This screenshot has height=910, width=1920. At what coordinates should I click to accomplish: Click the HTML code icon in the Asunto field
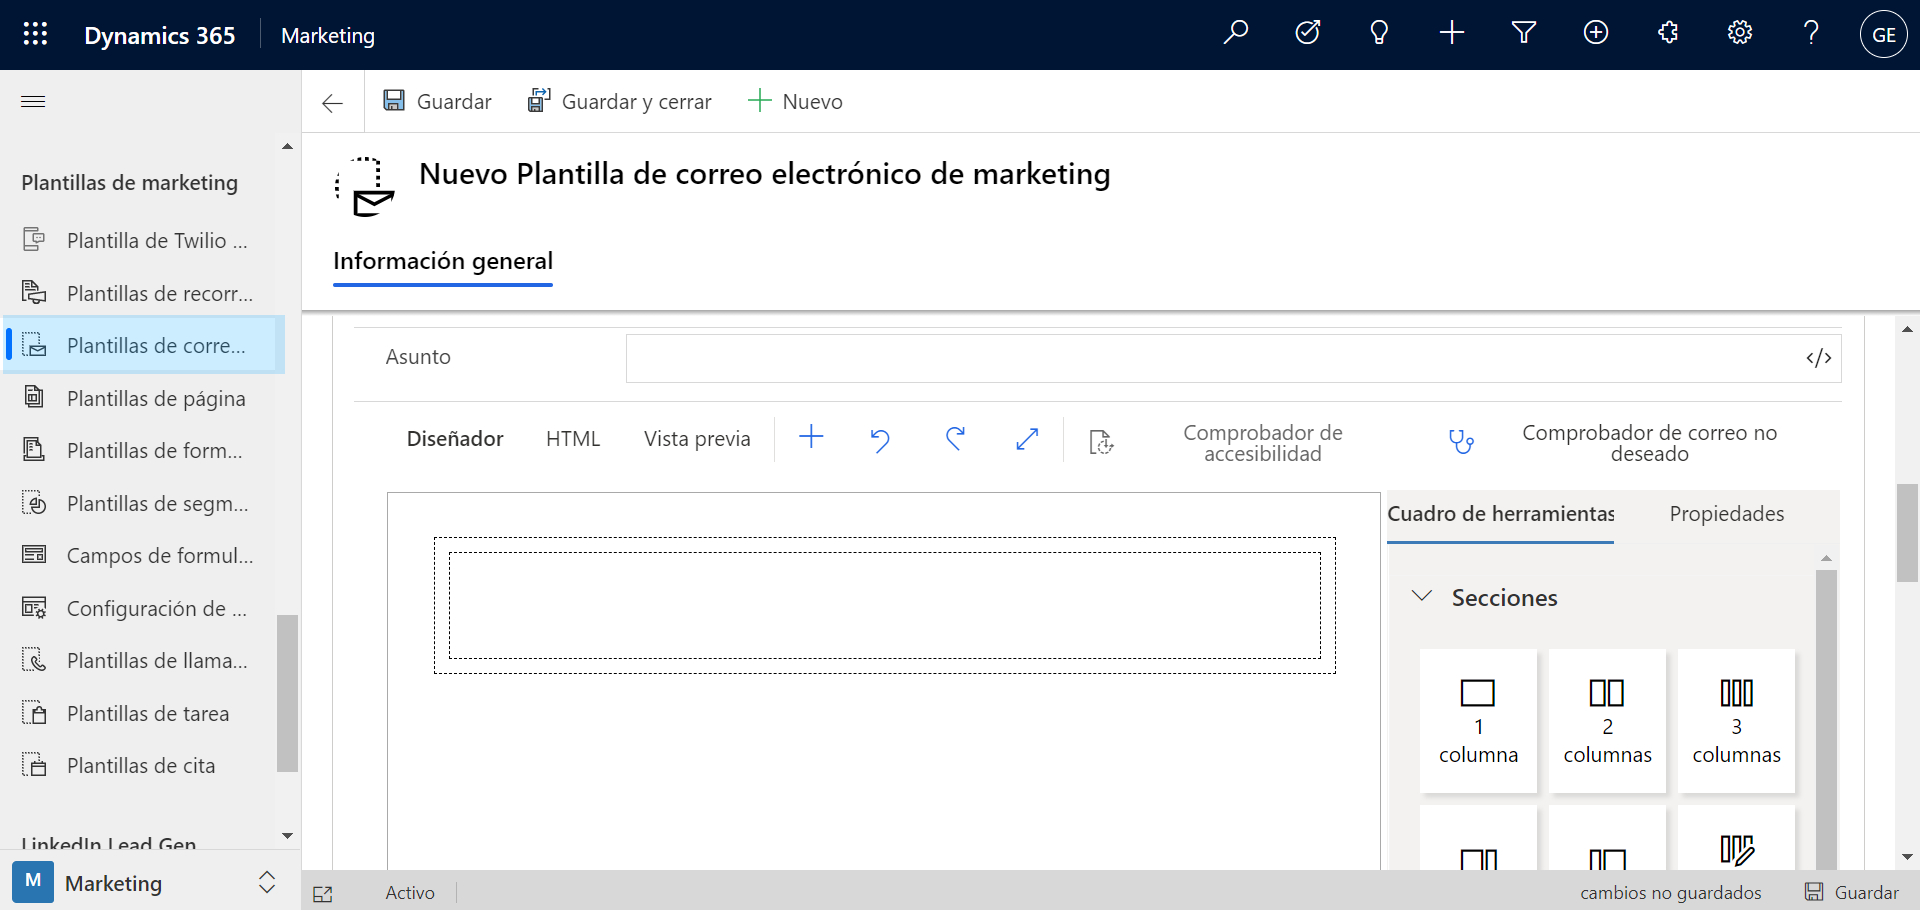point(1818,357)
